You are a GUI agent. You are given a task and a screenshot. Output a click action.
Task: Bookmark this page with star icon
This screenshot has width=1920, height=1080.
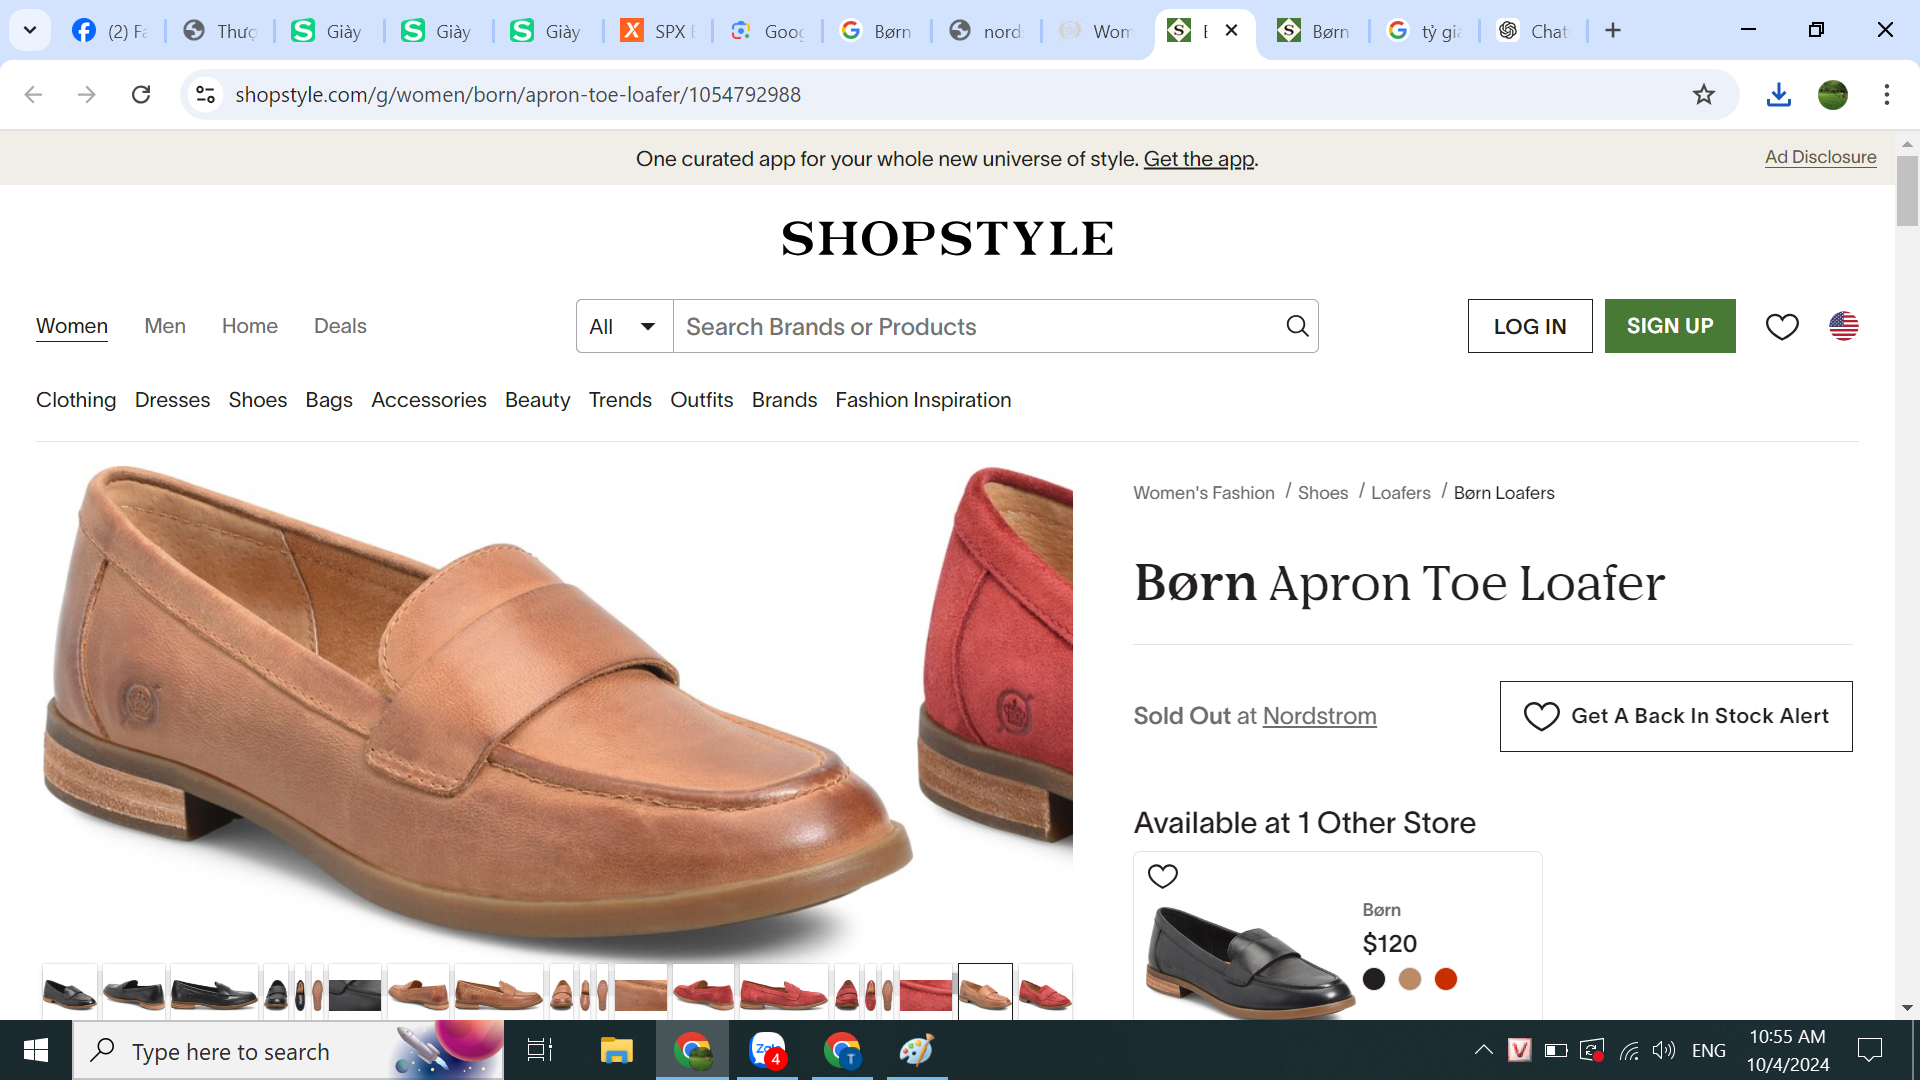[x=1703, y=94]
